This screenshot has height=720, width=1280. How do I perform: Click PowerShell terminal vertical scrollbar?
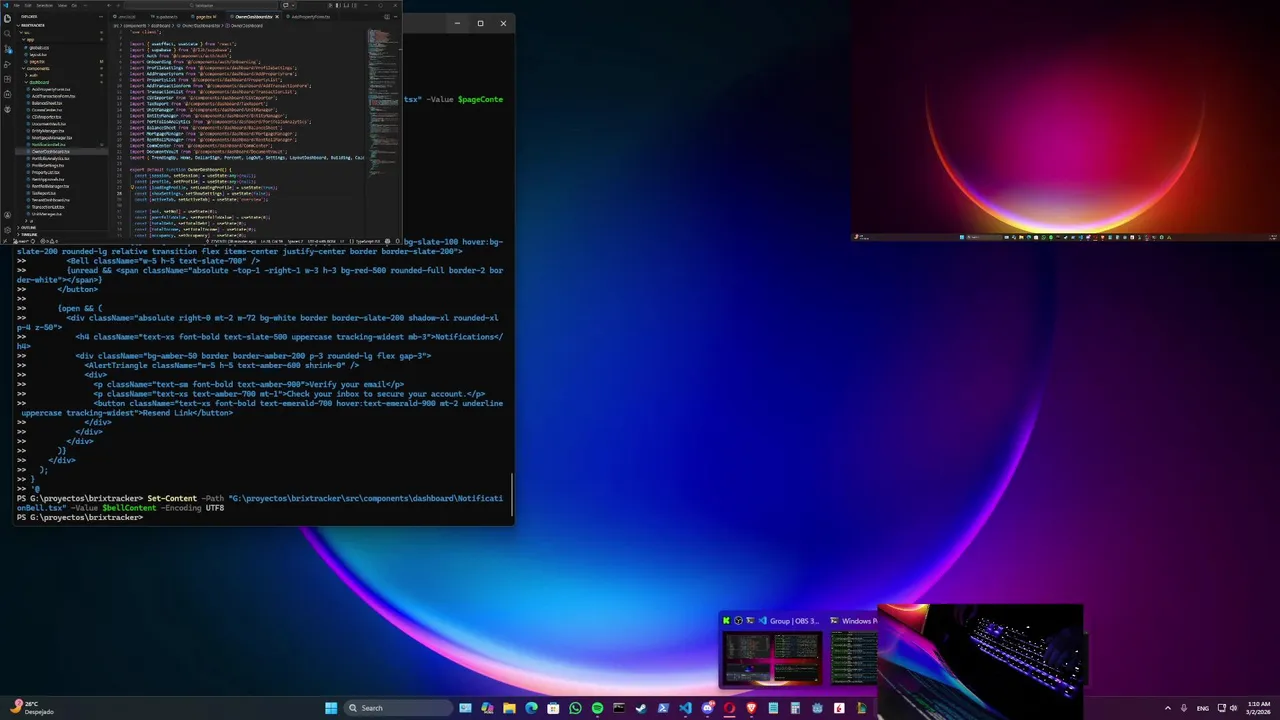pos(512,495)
